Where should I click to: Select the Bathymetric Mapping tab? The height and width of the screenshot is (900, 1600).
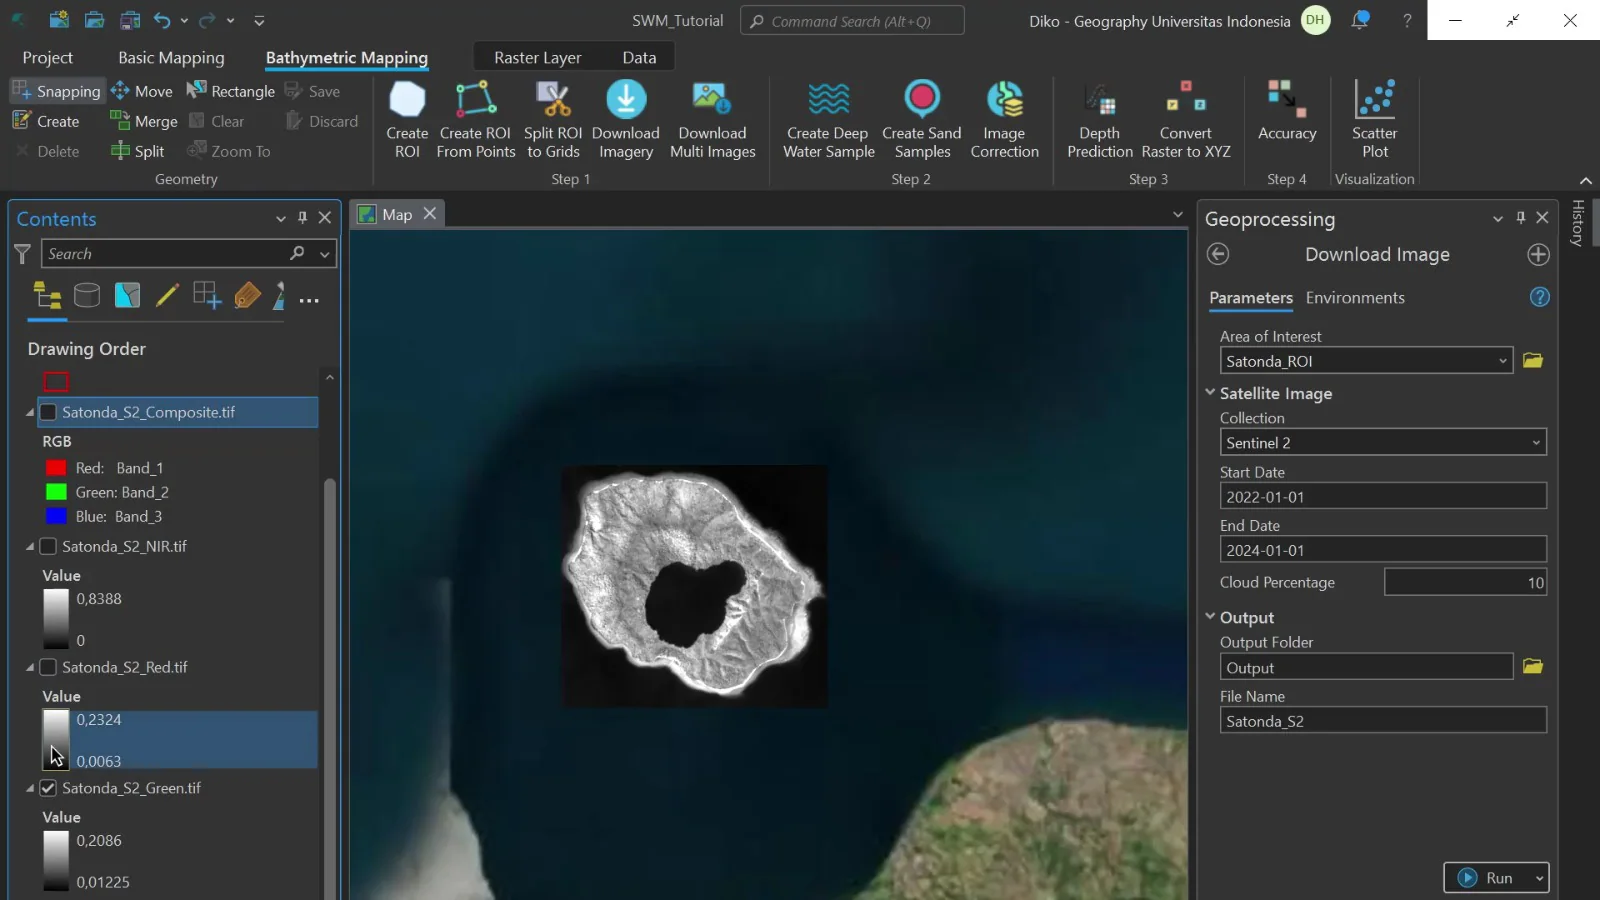click(x=346, y=58)
